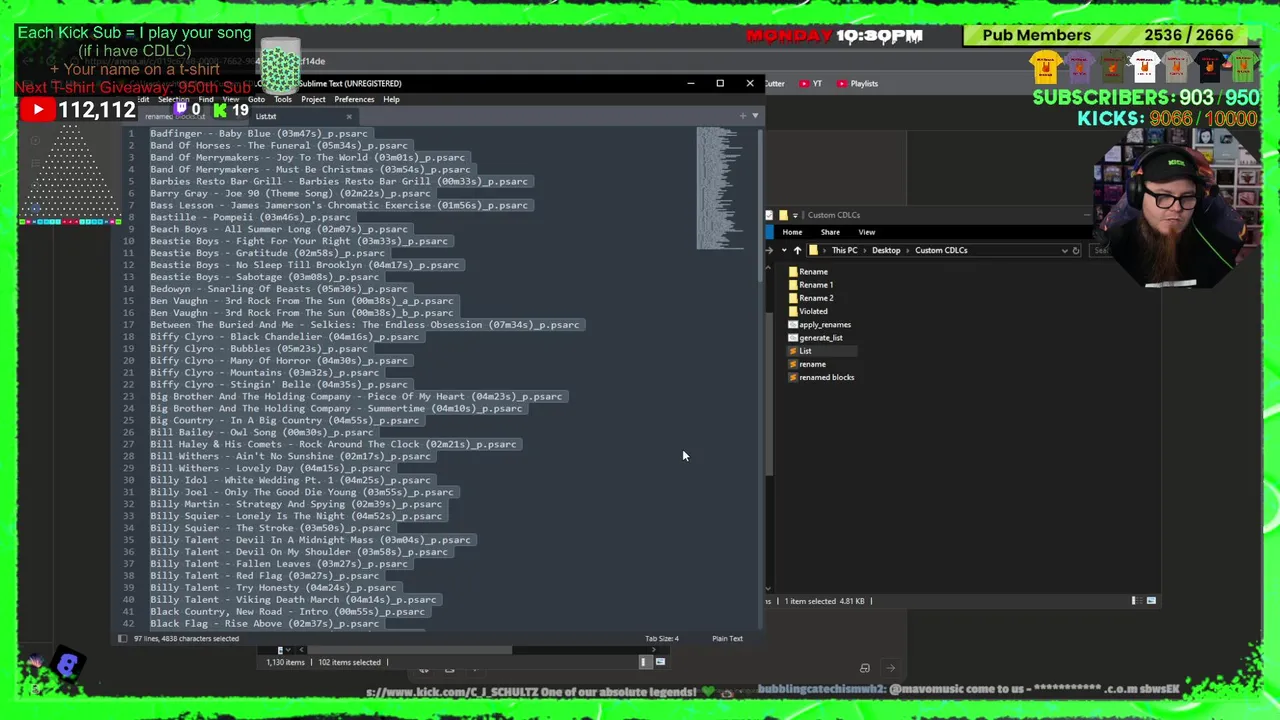The image size is (1280, 720).
Task: Click large icons view in back Explorer window
Action: (660, 662)
